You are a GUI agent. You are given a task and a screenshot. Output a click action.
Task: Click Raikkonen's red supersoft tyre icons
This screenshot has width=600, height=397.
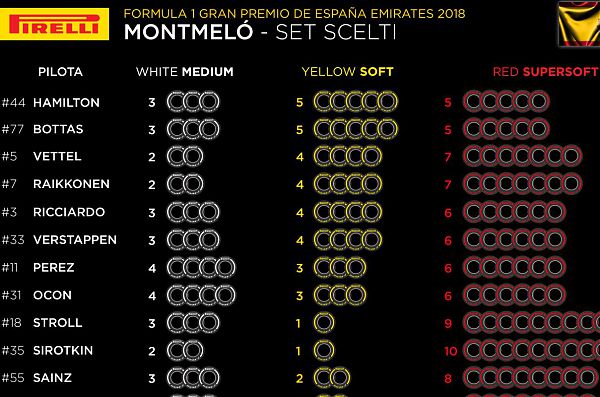click(522, 184)
